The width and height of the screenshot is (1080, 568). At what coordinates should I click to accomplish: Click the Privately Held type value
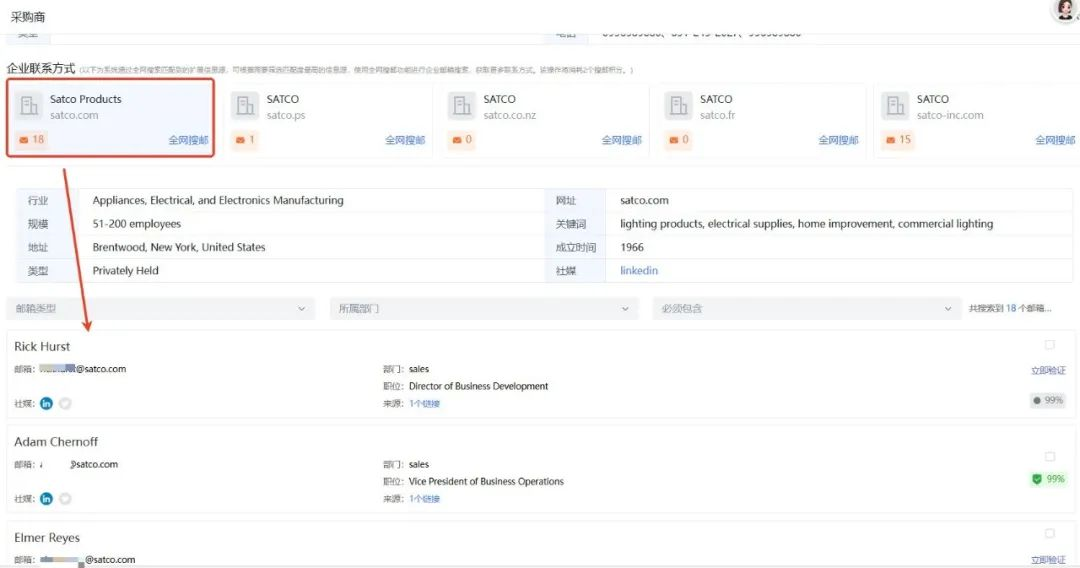point(125,271)
